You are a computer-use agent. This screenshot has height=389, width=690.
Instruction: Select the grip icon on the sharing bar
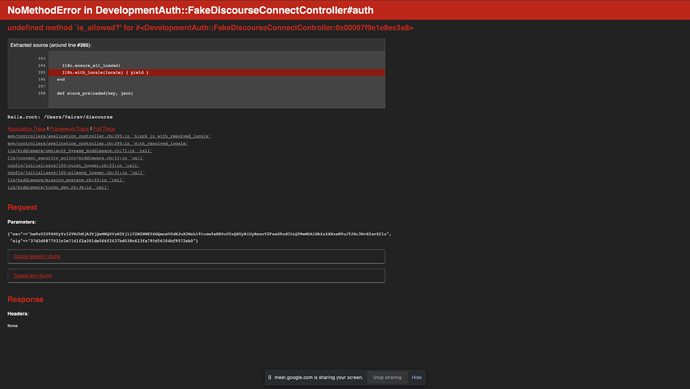270,378
